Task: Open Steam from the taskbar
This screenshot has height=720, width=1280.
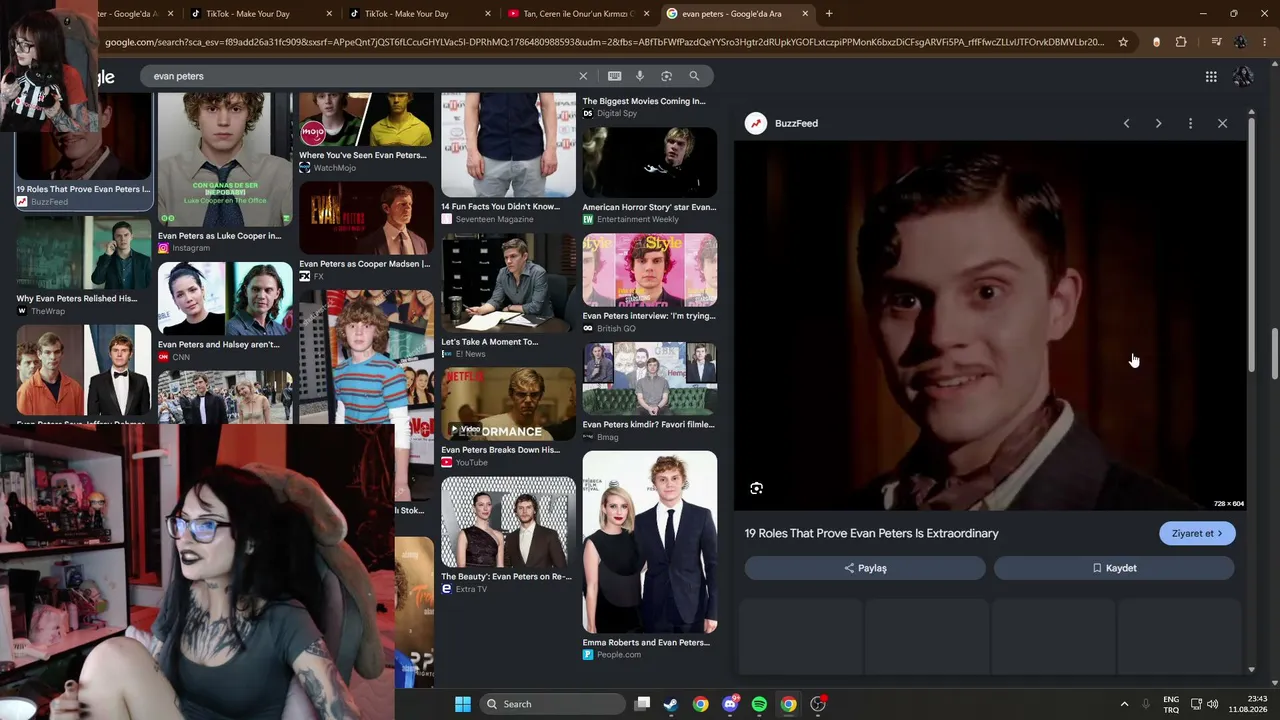Action: (x=671, y=704)
